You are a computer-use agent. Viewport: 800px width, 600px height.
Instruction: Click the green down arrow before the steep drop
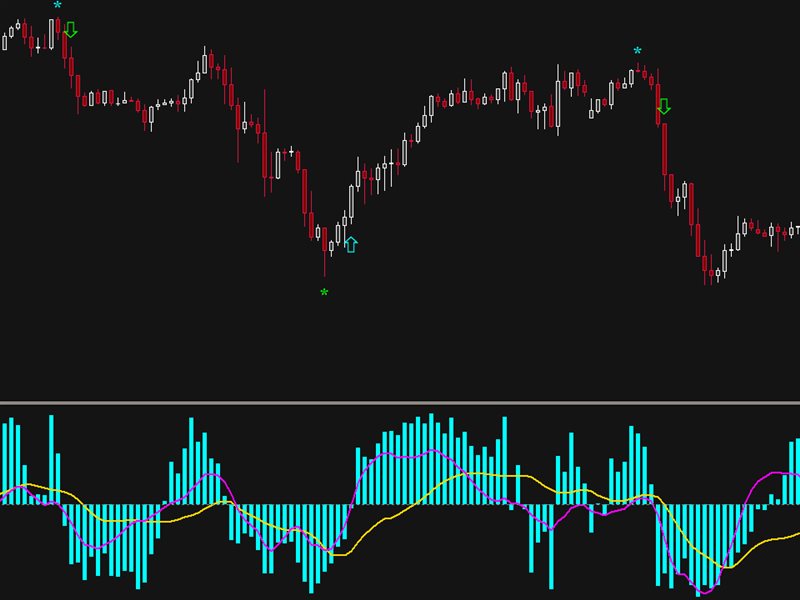[664, 106]
